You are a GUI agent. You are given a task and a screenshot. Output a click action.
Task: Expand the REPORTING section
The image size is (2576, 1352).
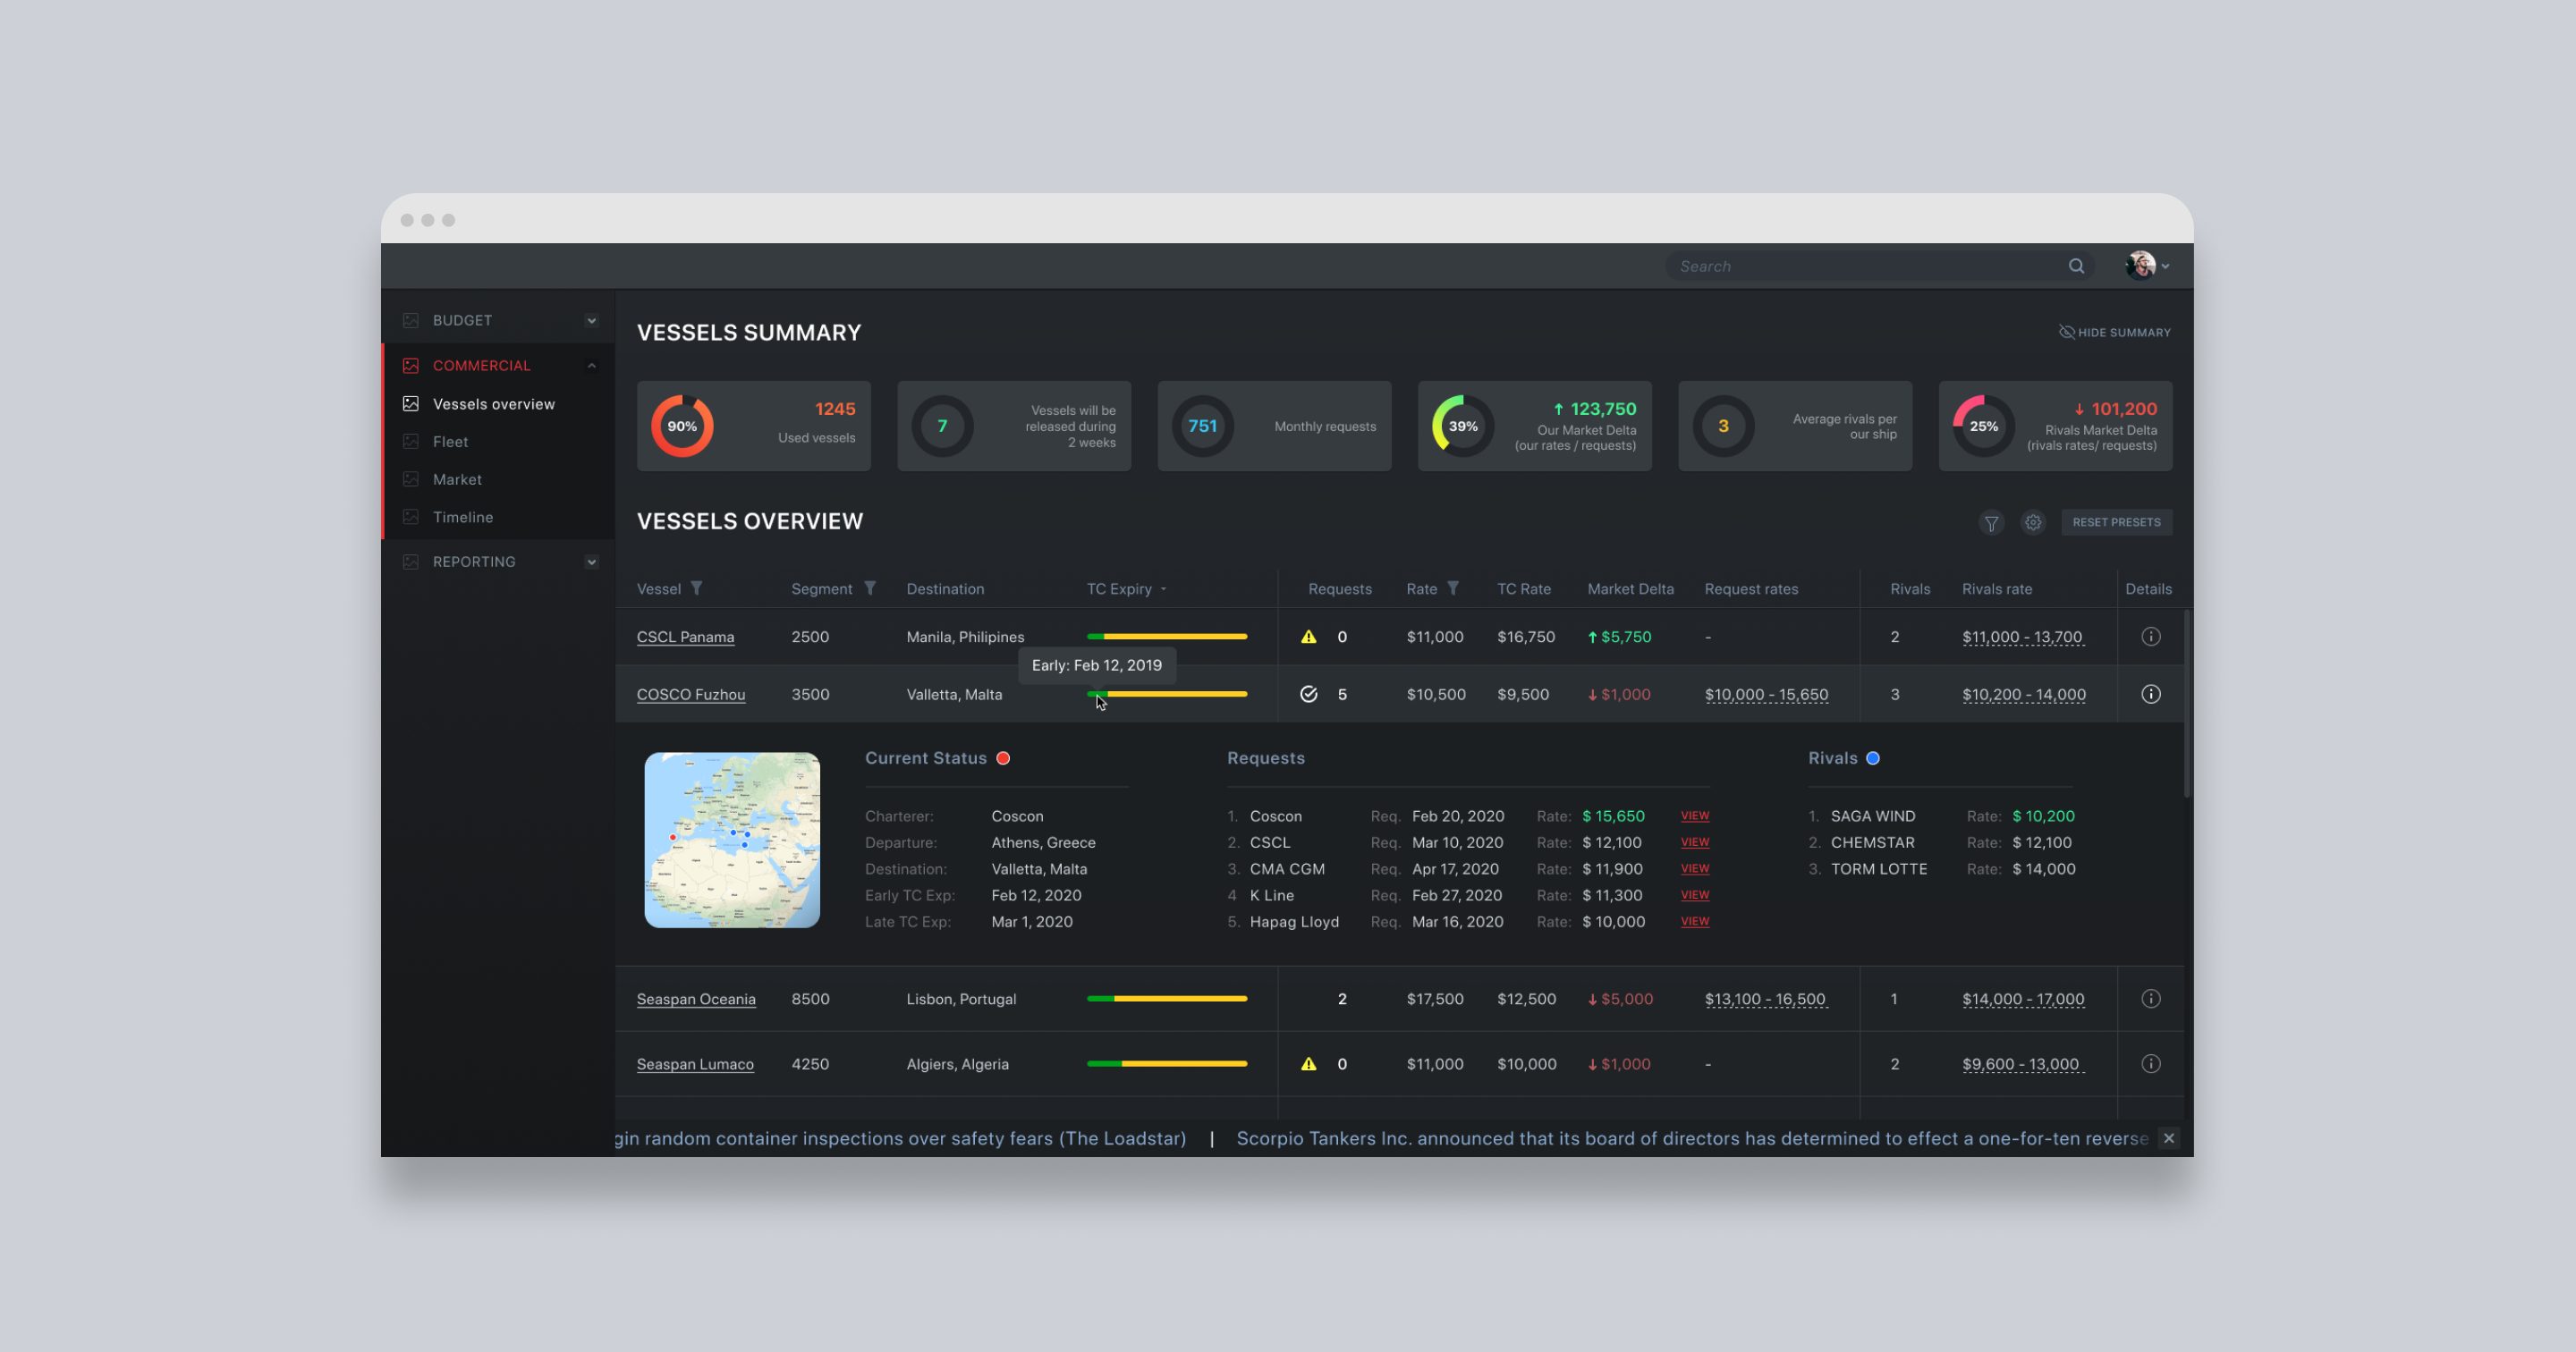click(x=591, y=561)
